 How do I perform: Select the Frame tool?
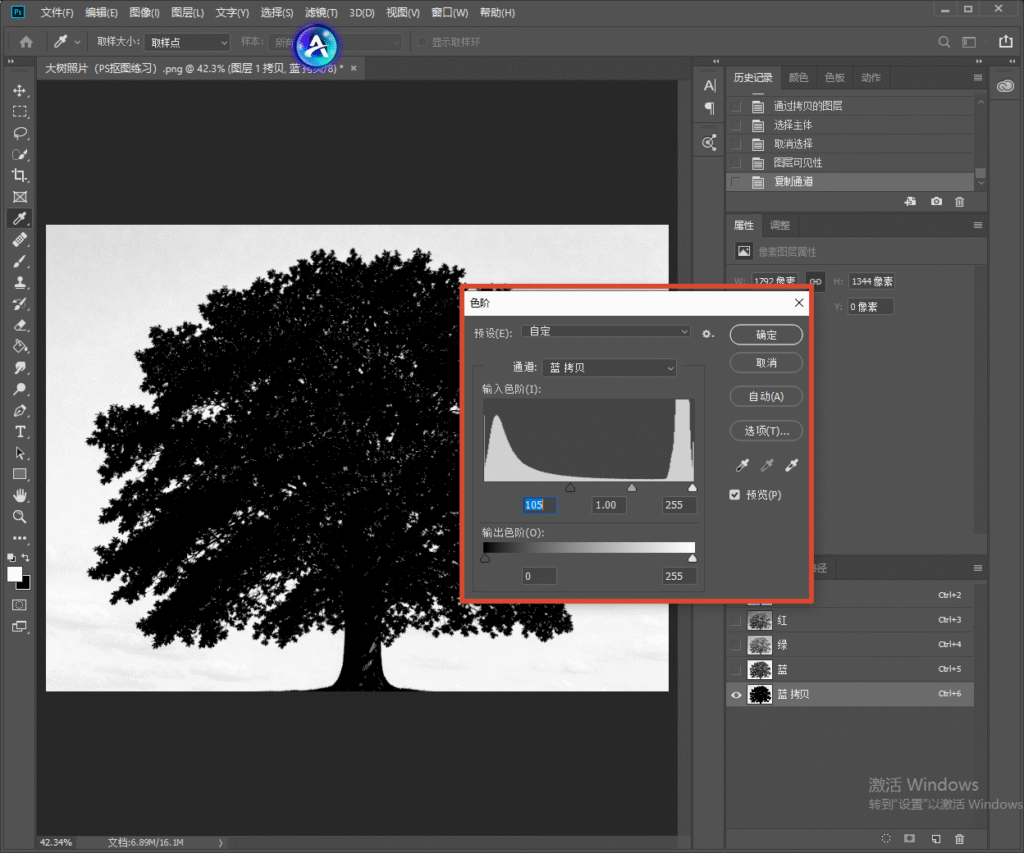click(20, 197)
